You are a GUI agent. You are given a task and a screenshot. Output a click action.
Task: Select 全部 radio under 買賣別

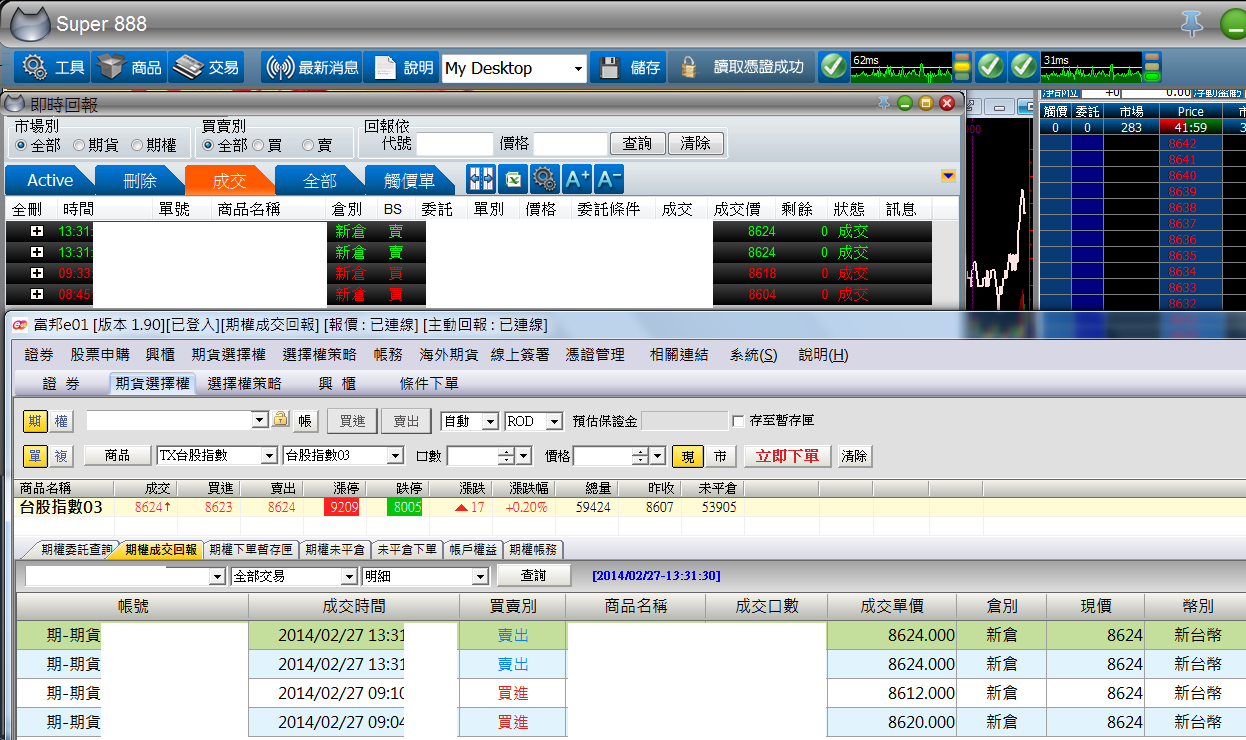(209, 145)
